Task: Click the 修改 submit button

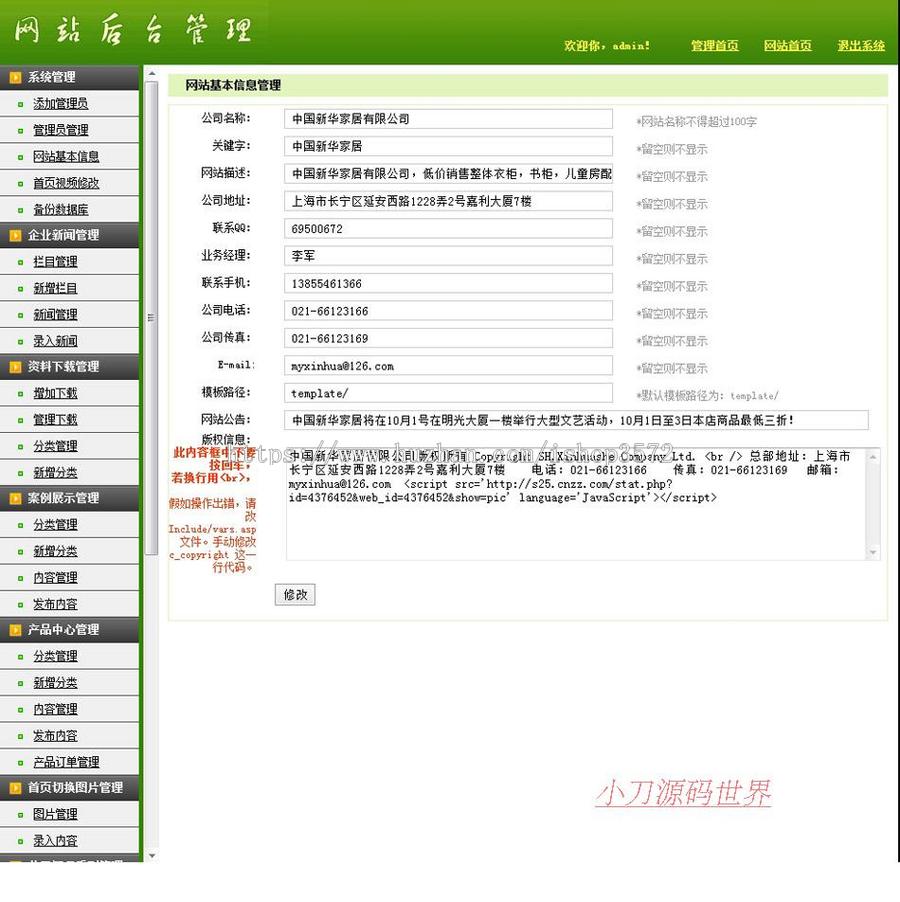Action: tap(295, 595)
